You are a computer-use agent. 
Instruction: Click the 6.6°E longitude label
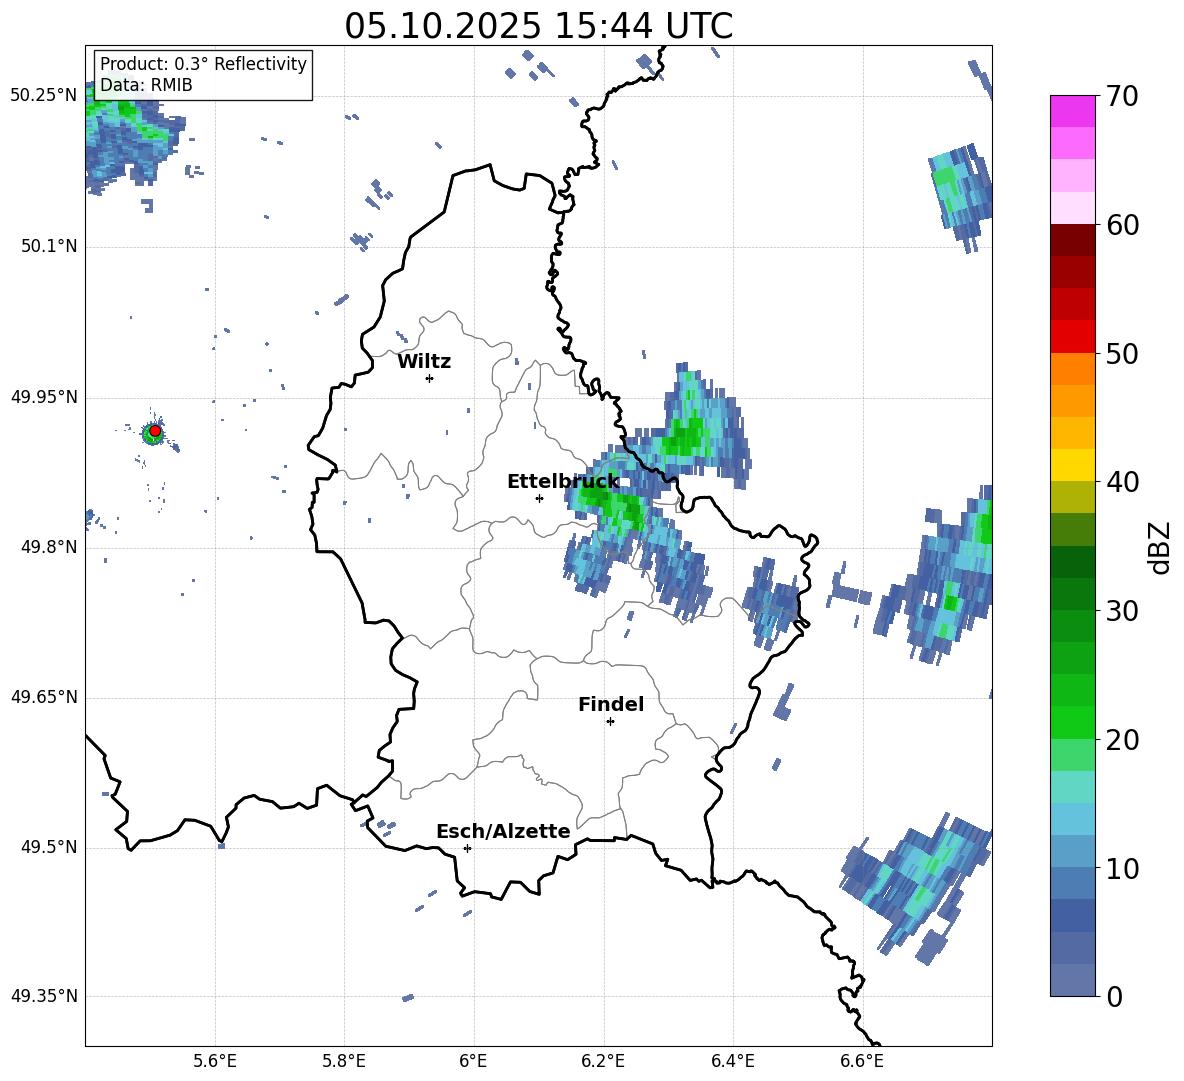click(x=862, y=1061)
